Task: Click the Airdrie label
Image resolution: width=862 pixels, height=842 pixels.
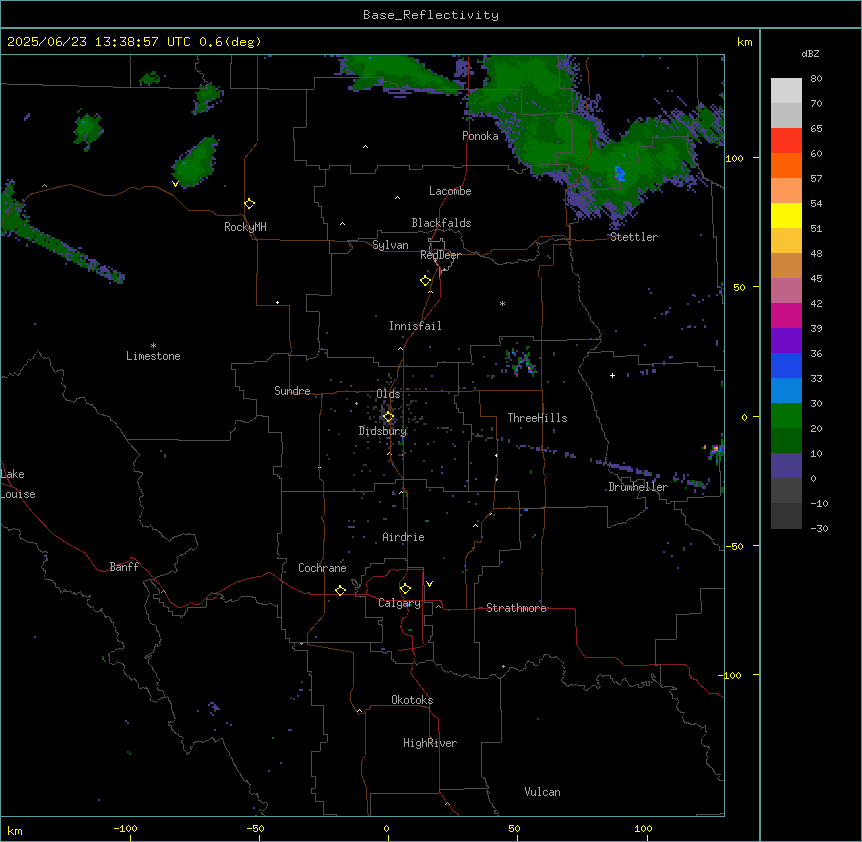Action: click(403, 537)
